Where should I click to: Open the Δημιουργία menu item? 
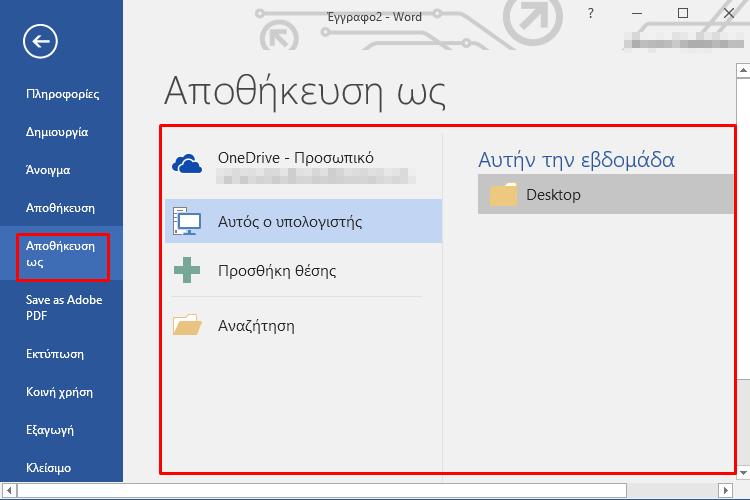click(57, 132)
